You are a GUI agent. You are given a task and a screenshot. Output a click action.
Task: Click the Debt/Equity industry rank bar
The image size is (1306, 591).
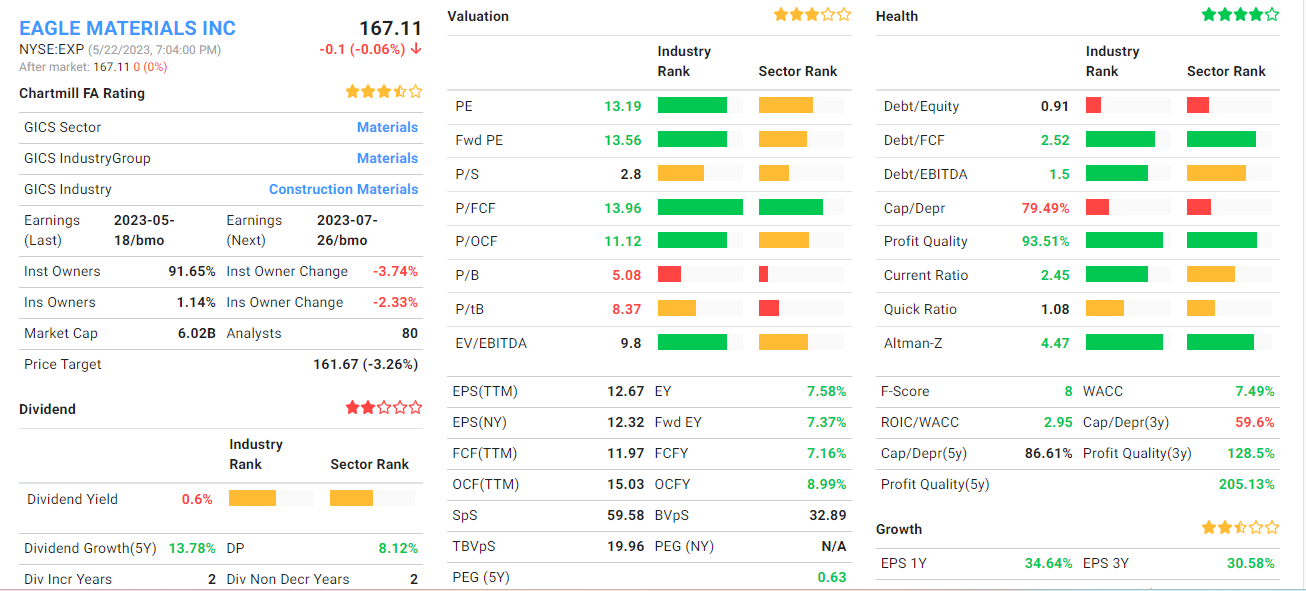click(x=1093, y=105)
